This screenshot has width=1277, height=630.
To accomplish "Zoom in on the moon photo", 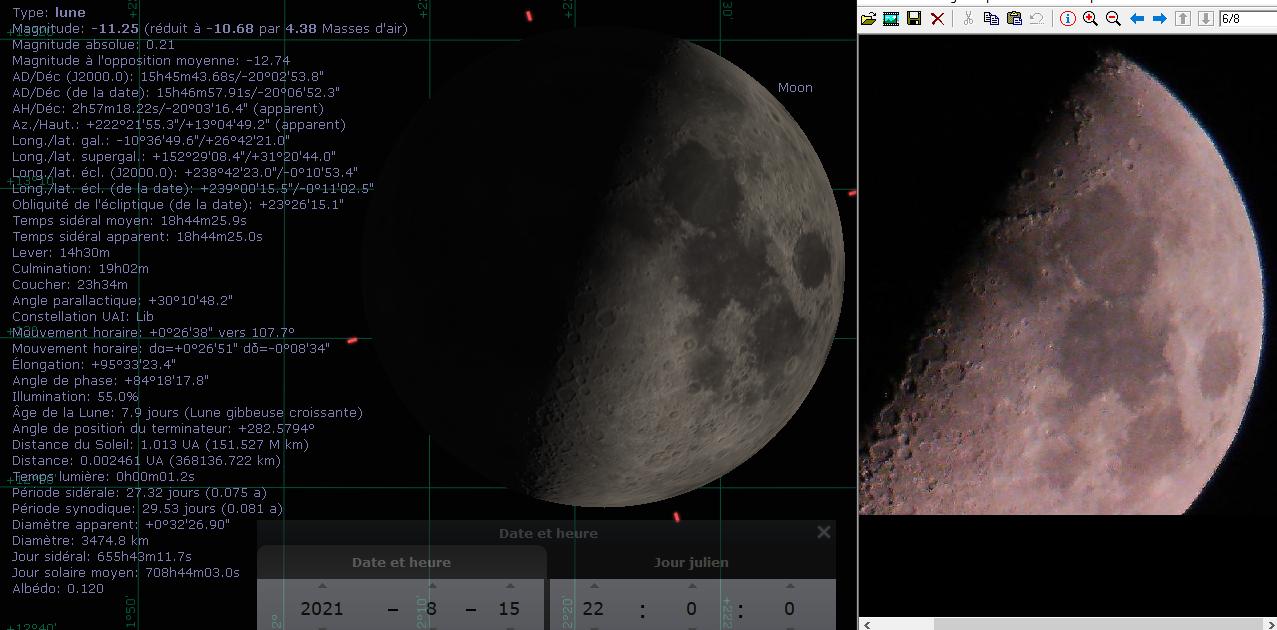I will 1090,19.
